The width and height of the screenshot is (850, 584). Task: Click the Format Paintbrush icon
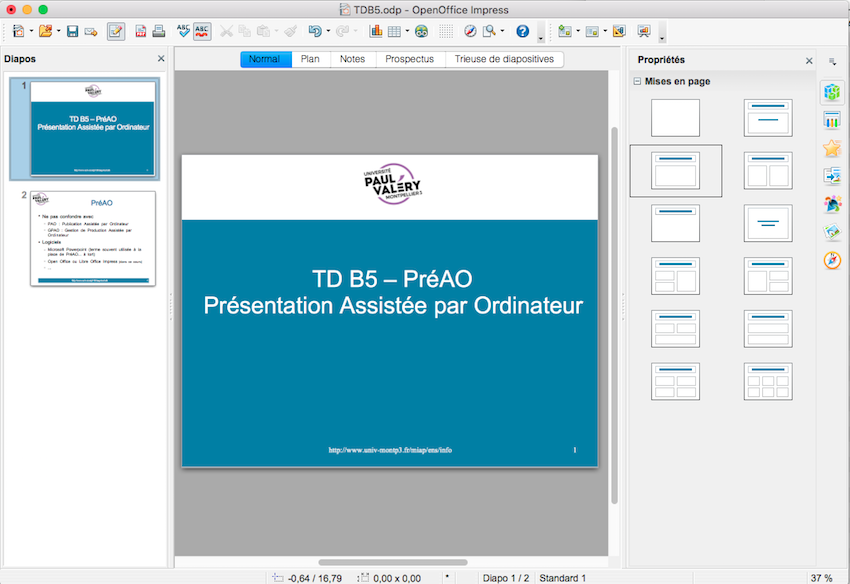(291, 31)
